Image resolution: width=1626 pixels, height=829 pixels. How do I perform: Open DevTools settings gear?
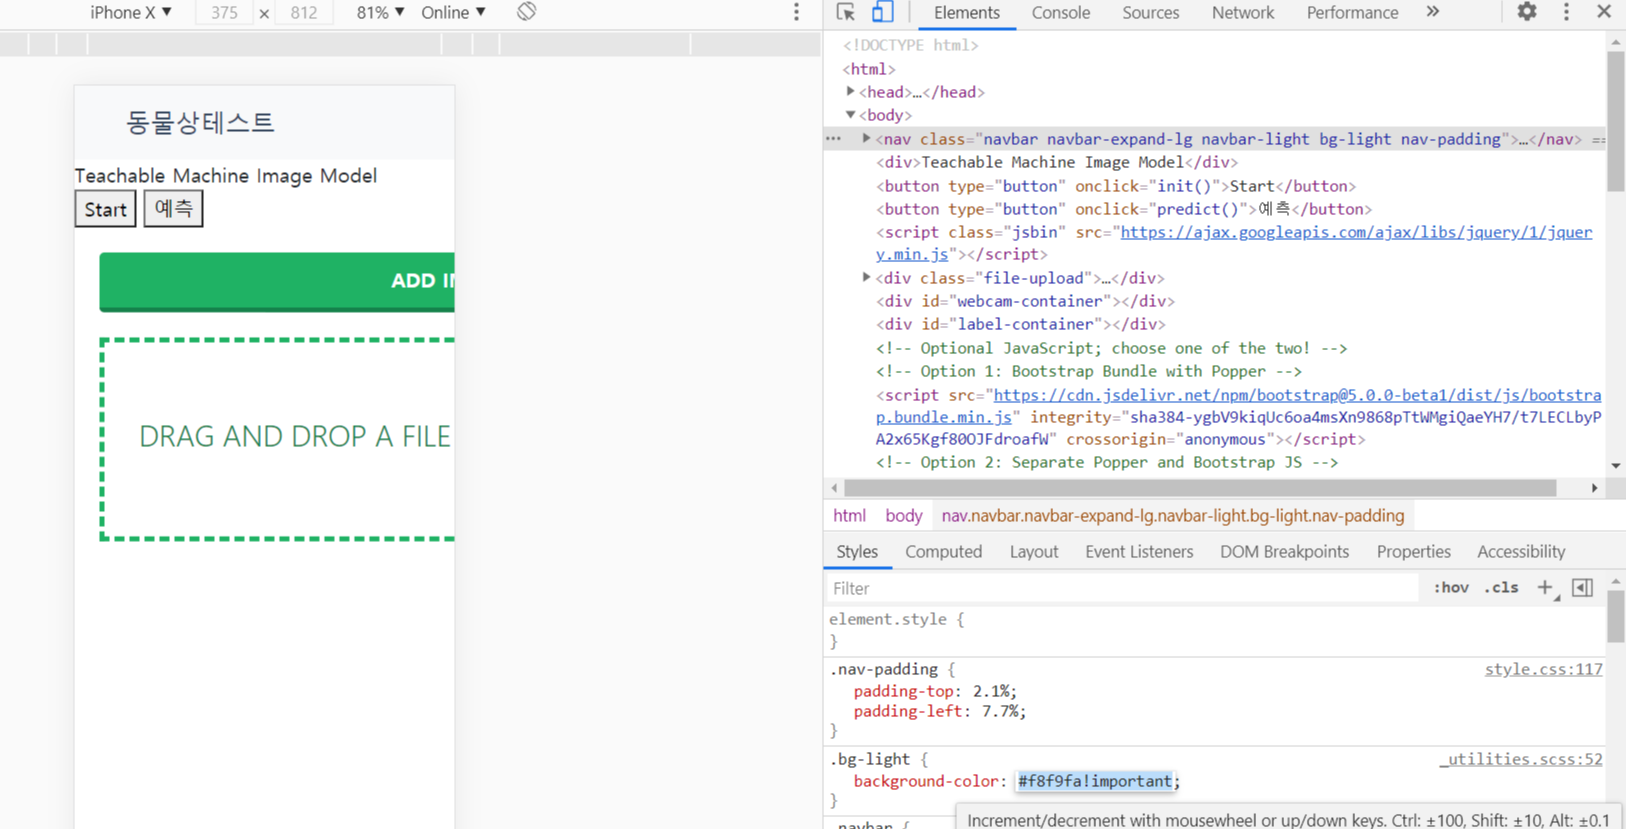(1526, 12)
